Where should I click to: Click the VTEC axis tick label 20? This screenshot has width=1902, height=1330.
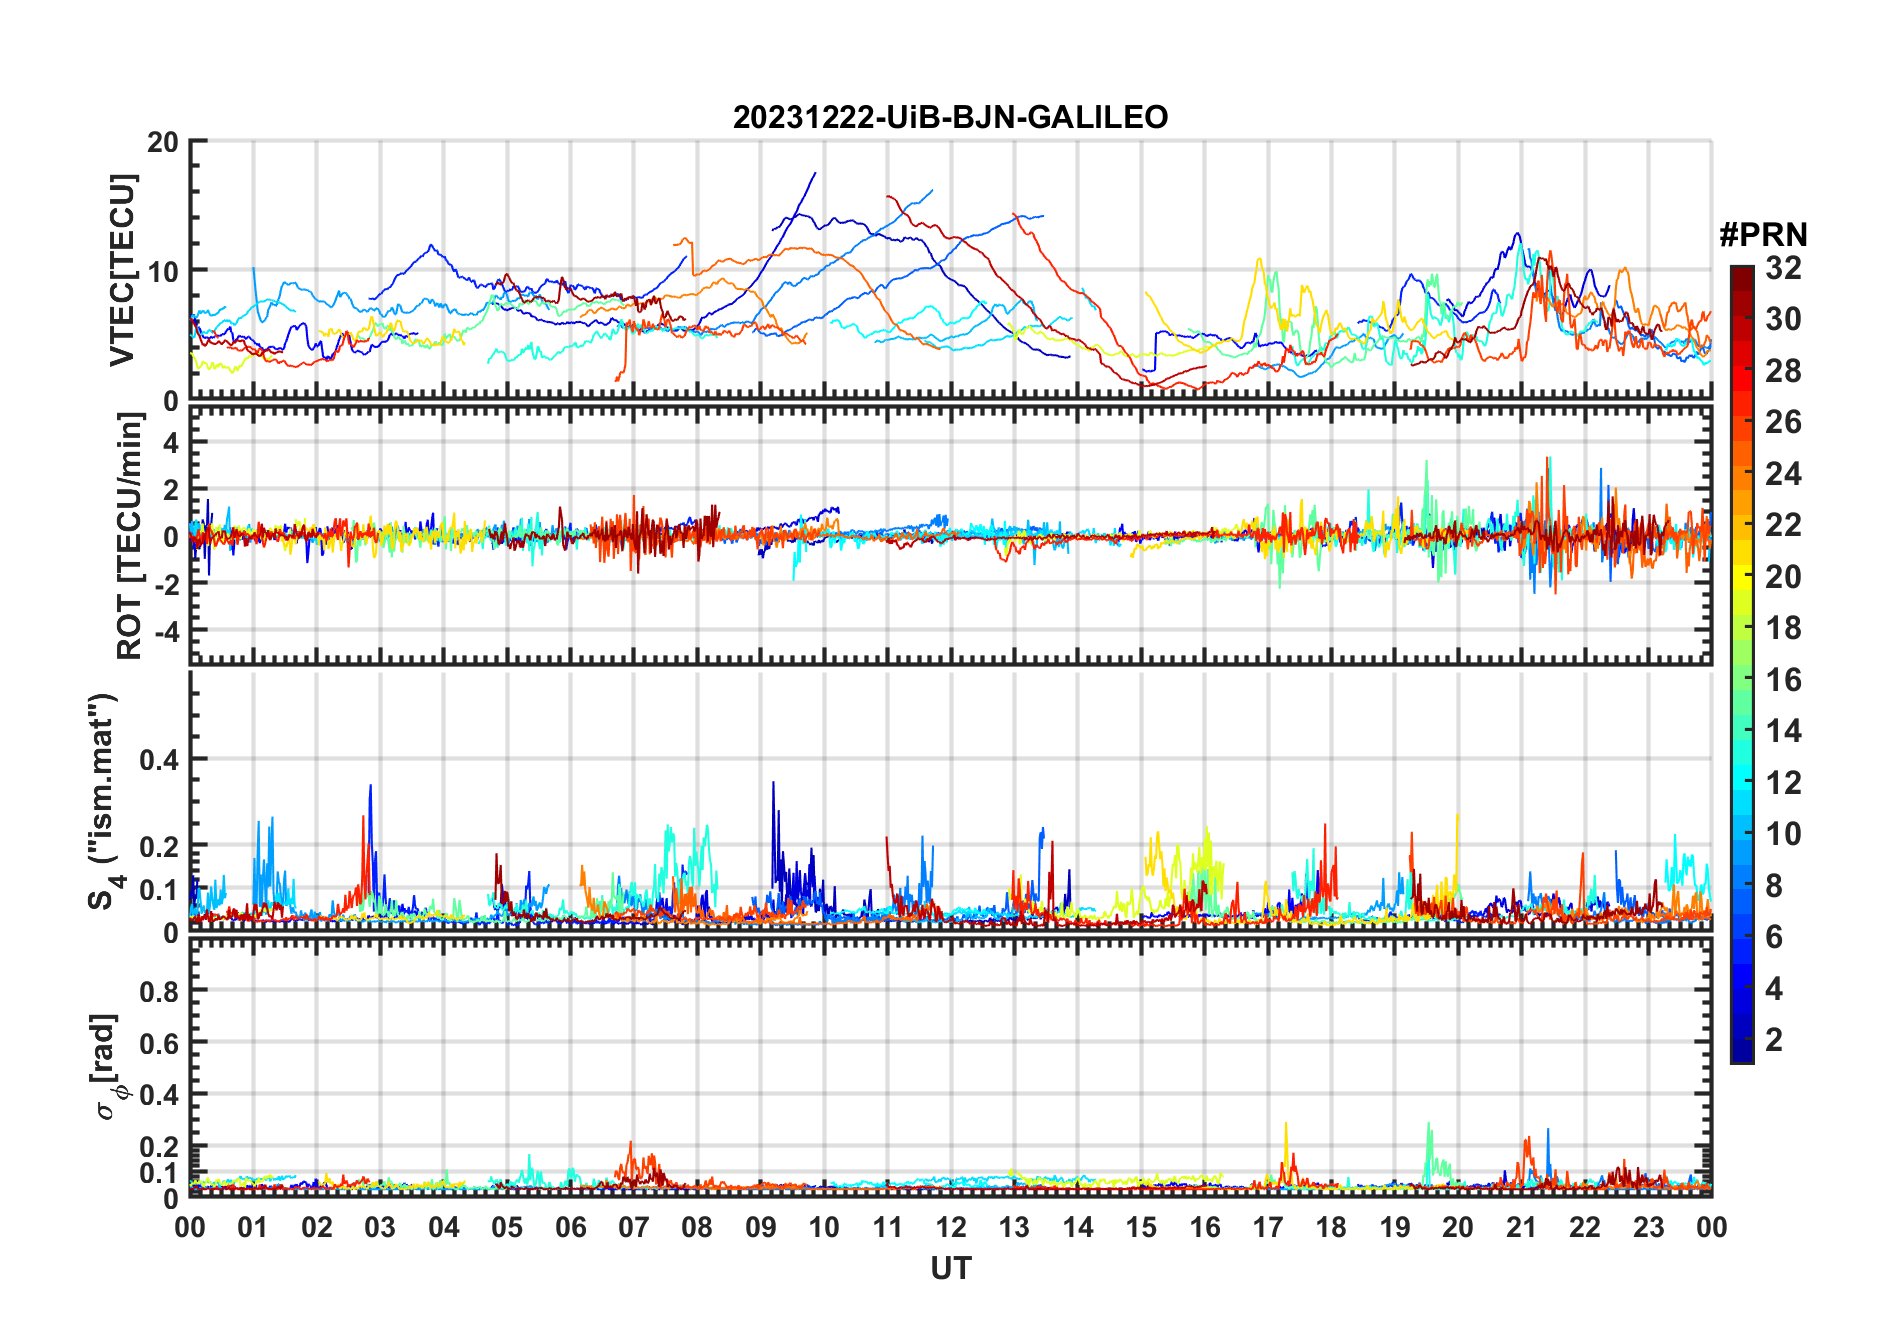pos(163,142)
